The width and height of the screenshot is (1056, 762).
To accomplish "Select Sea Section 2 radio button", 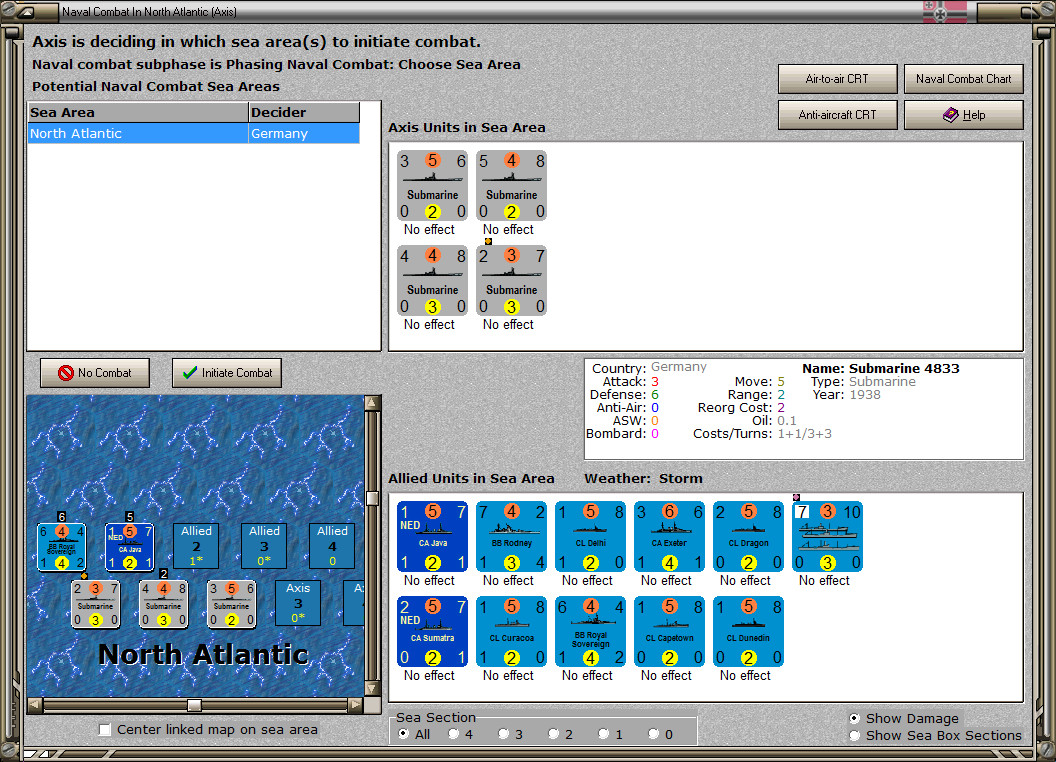I will (553, 734).
